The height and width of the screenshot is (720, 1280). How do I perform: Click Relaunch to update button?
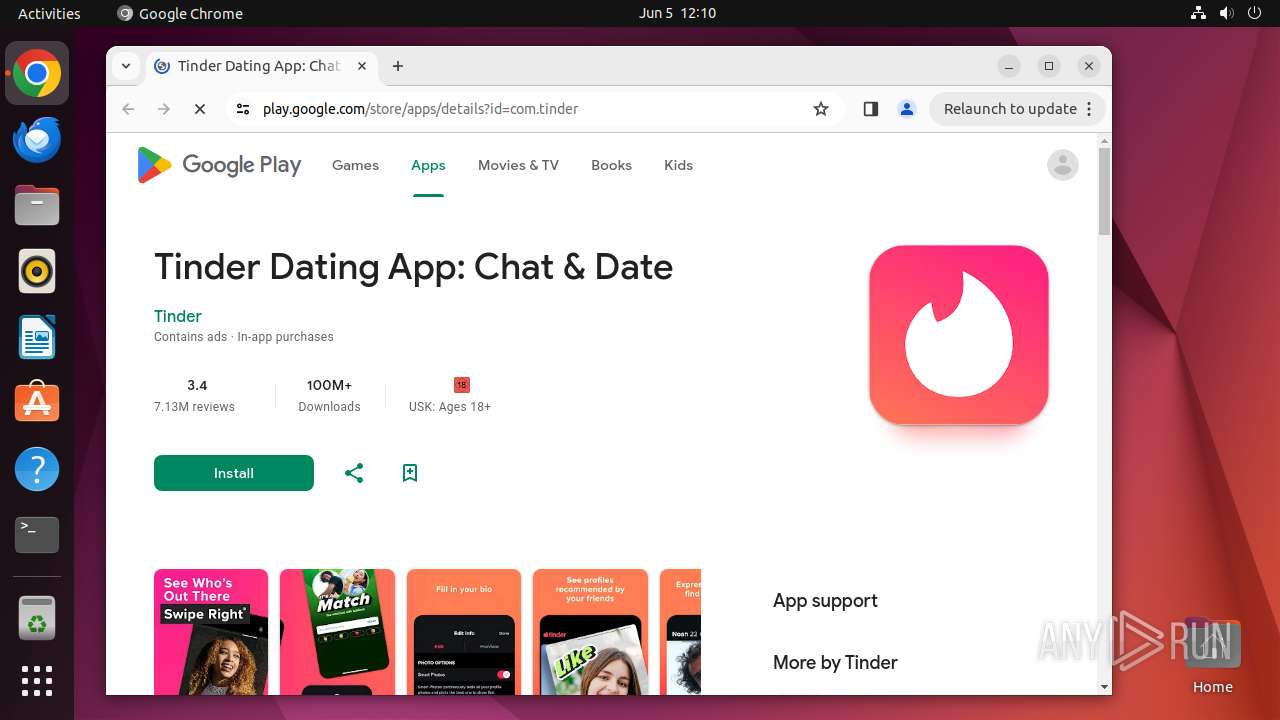click(1010, 109)
